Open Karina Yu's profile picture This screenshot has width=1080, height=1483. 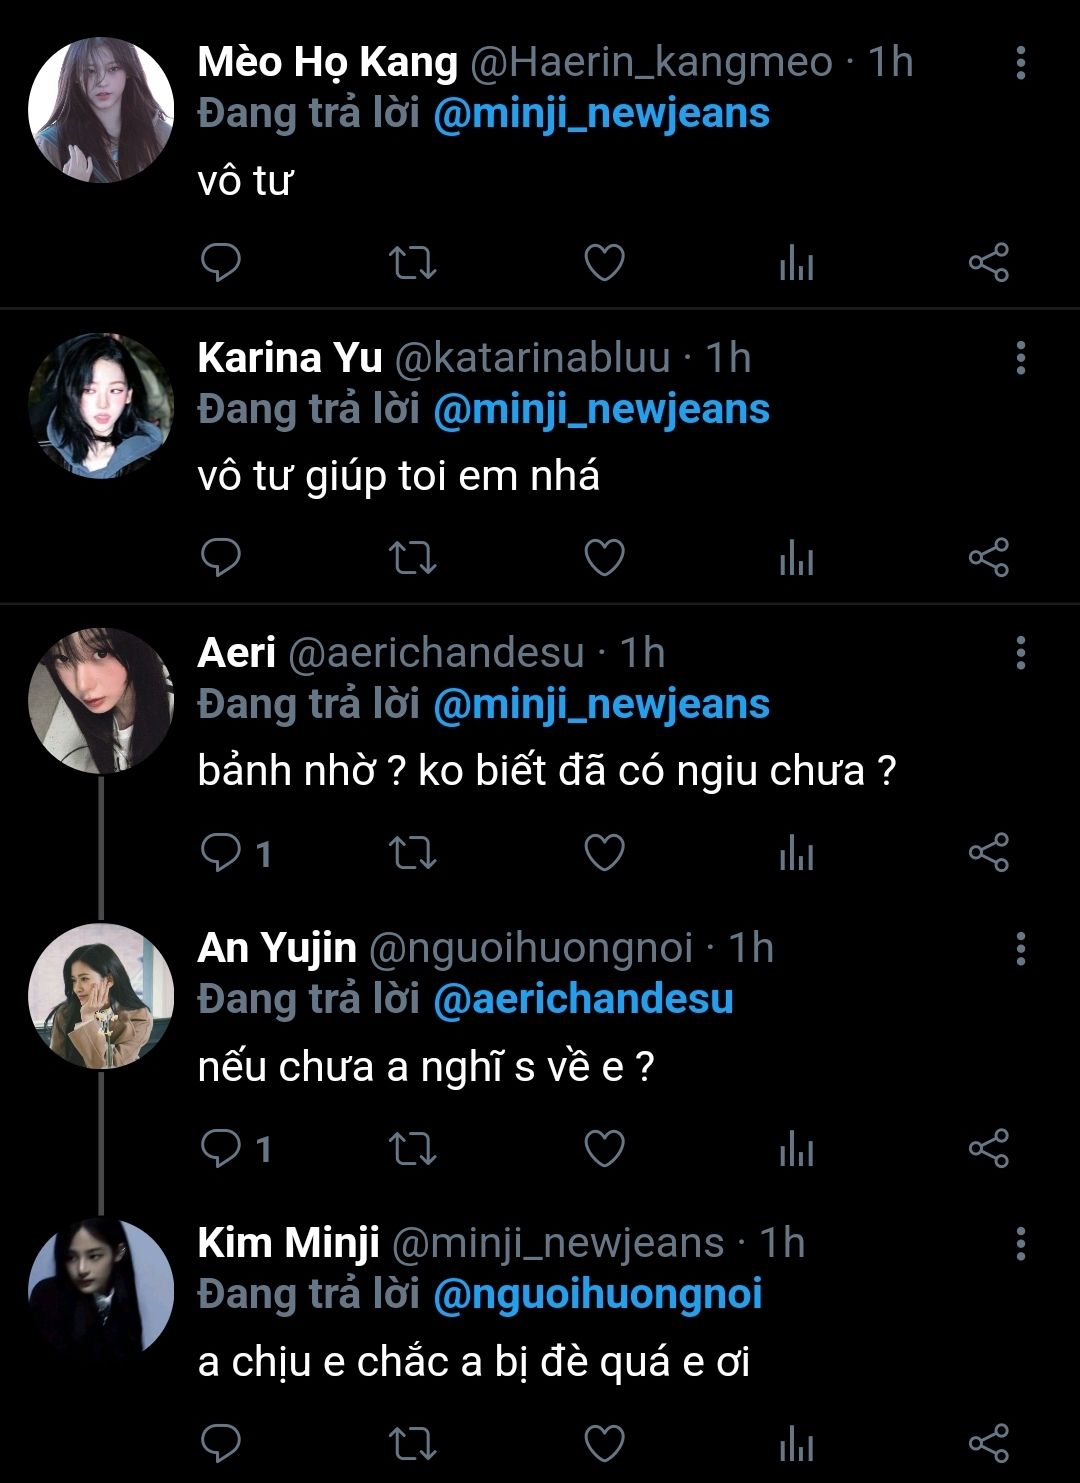click(x=101, y=406)
